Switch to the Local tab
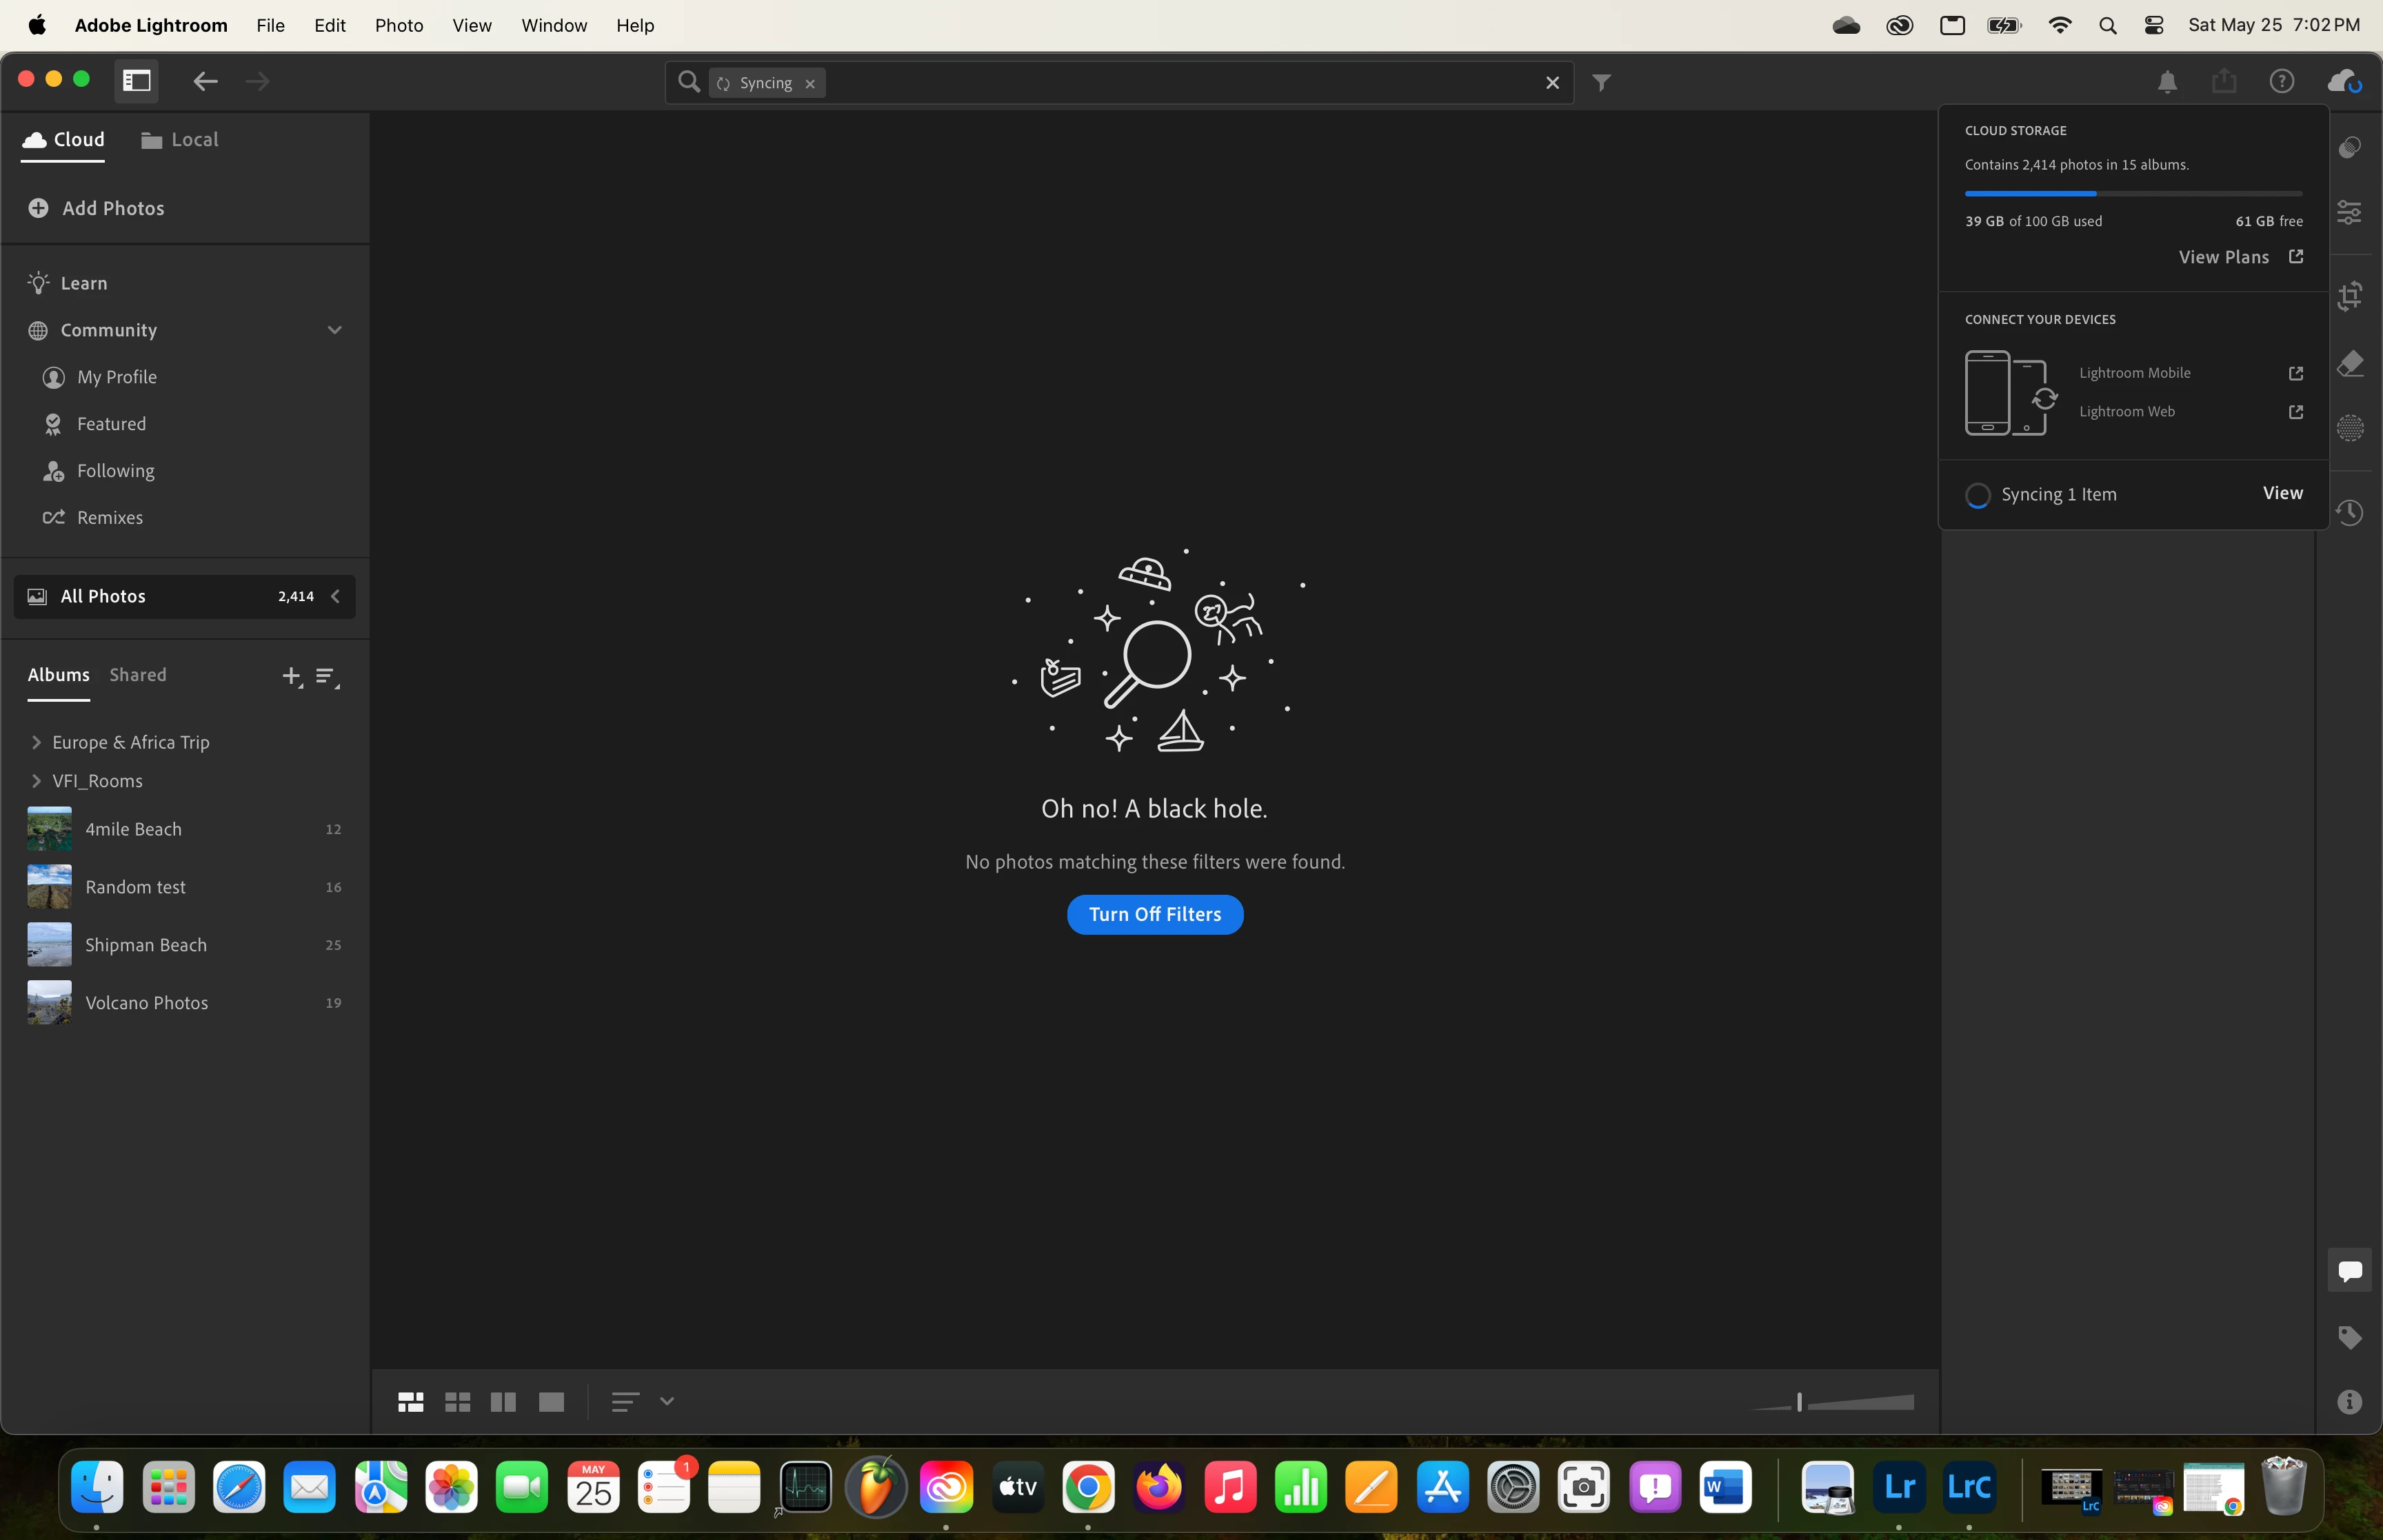 pyautogui.click(x=180, y=140)
